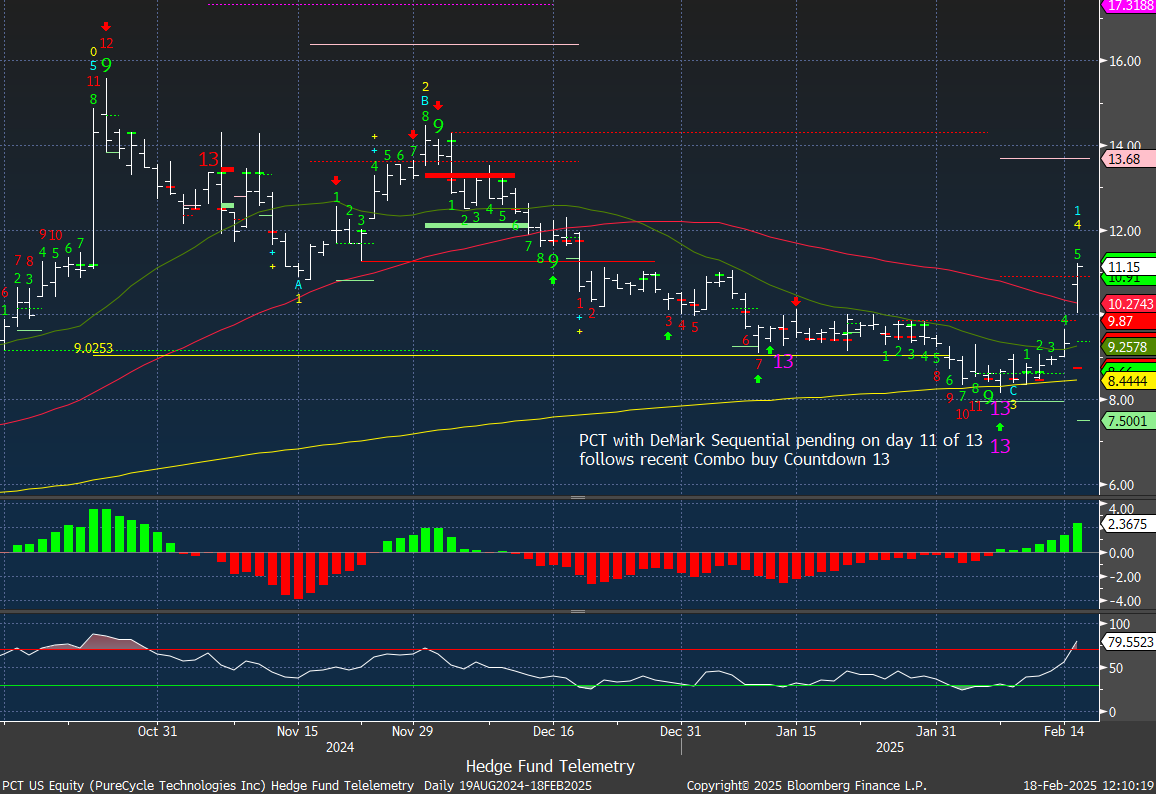
Task: Click the 16.00 price axis tick
Action: point(1125,61)
